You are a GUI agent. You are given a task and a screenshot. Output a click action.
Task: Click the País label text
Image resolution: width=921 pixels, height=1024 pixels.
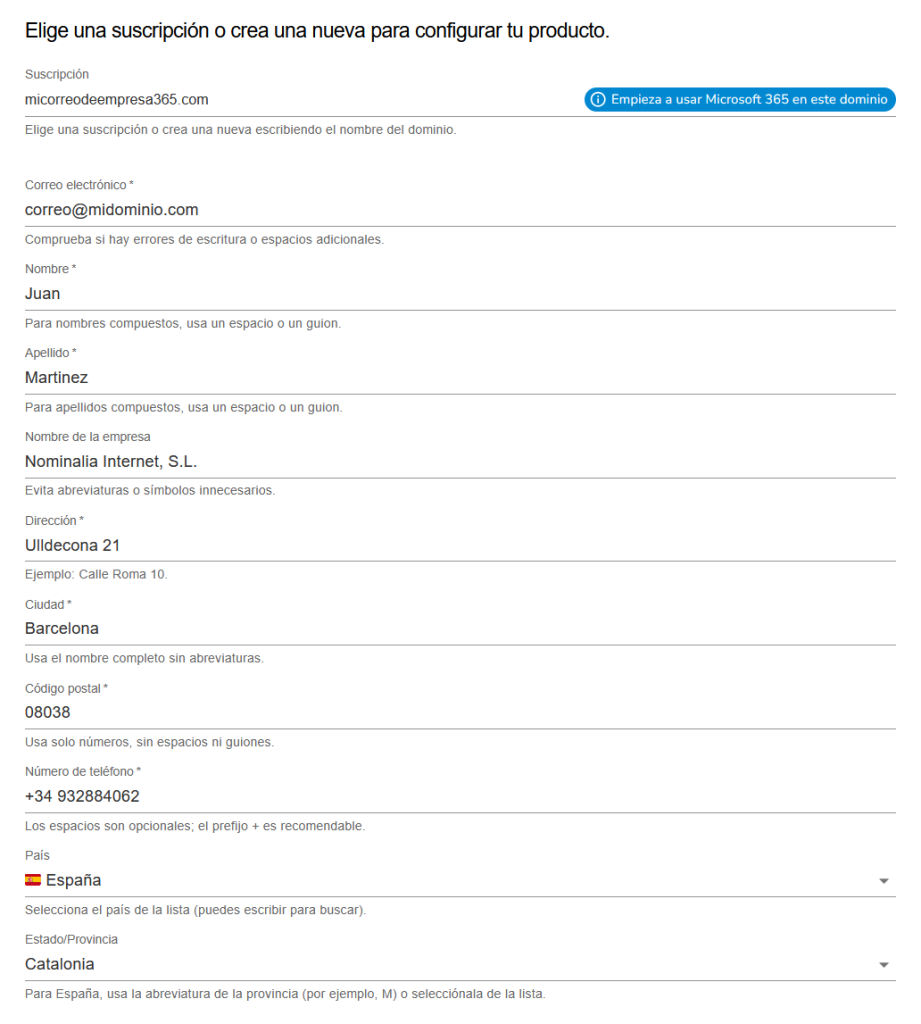[x=37, y=856]
